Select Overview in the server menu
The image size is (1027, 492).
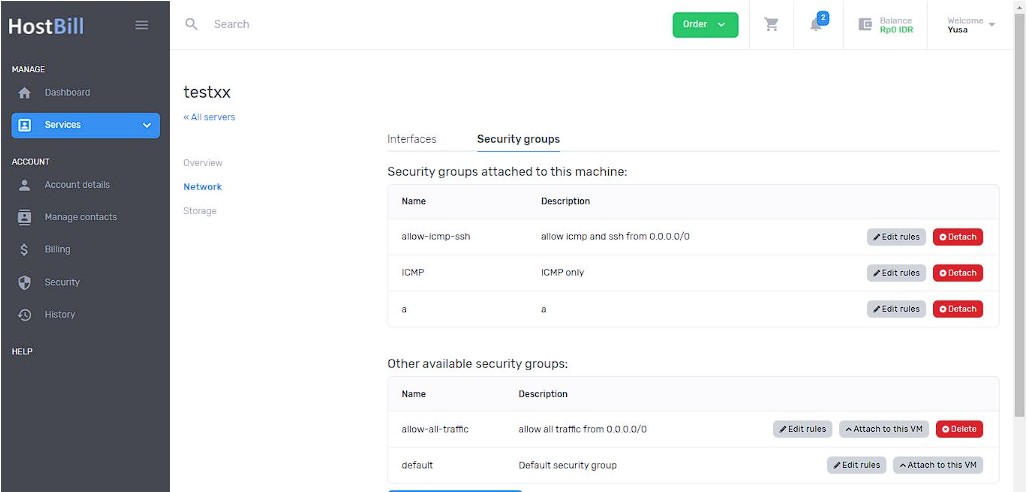tap(202, 162)
